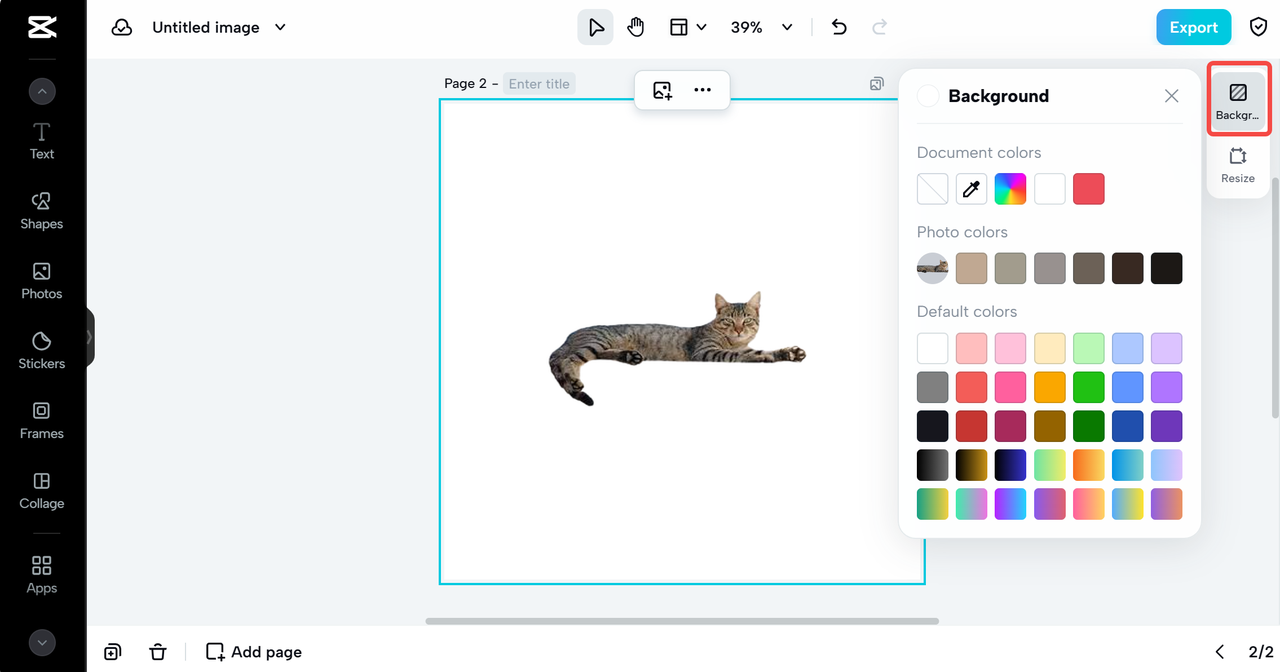Open the rainbow custom color picker
This screenshot has width=1280, height=672.
pos(1010,189)
